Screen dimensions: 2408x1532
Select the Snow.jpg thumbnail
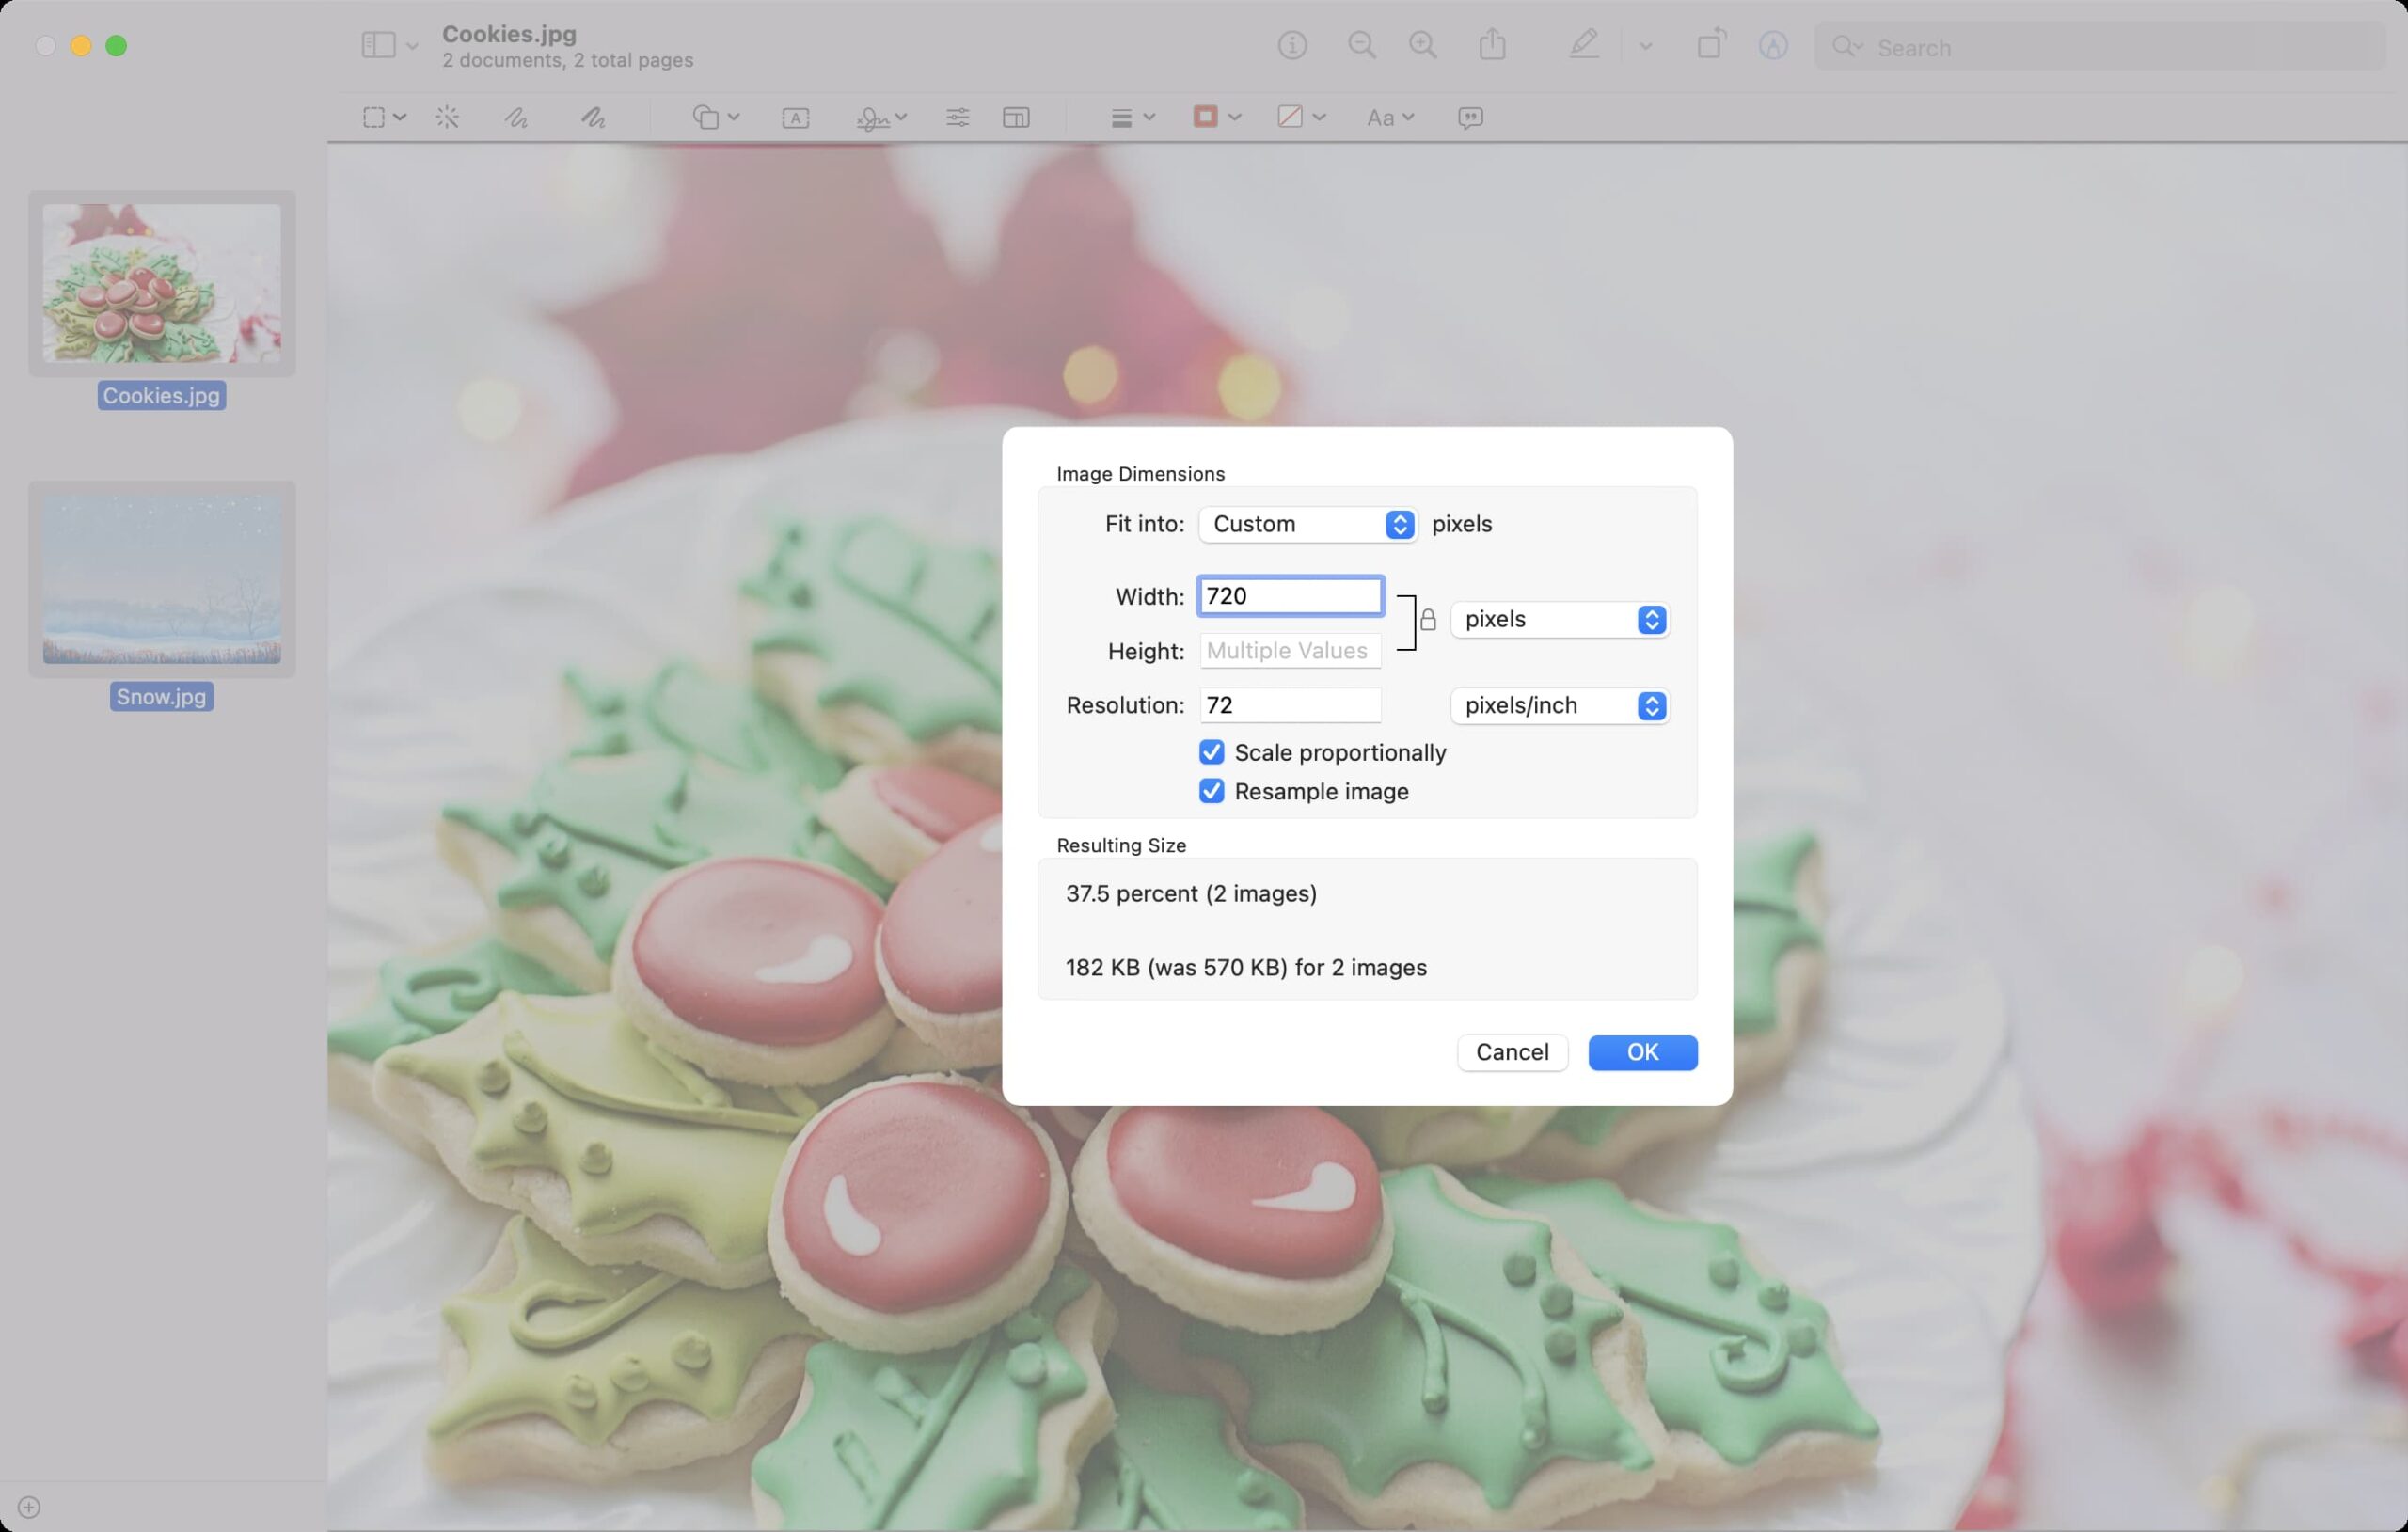(162, 578)
